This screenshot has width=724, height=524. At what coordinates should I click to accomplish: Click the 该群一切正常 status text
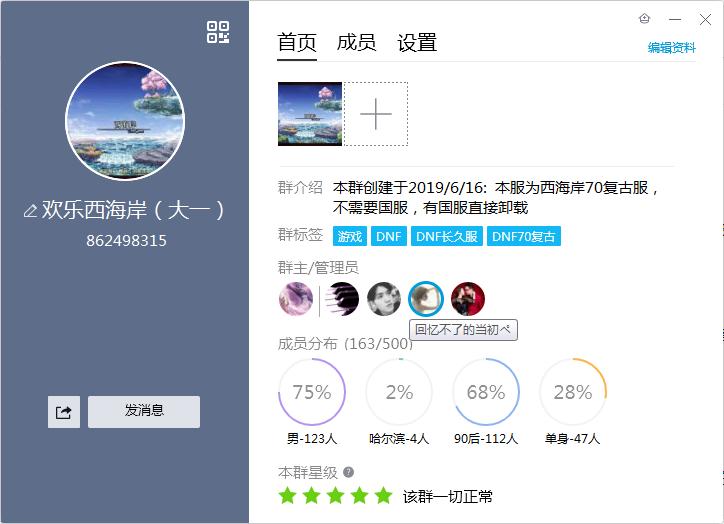tap(447, 496)
